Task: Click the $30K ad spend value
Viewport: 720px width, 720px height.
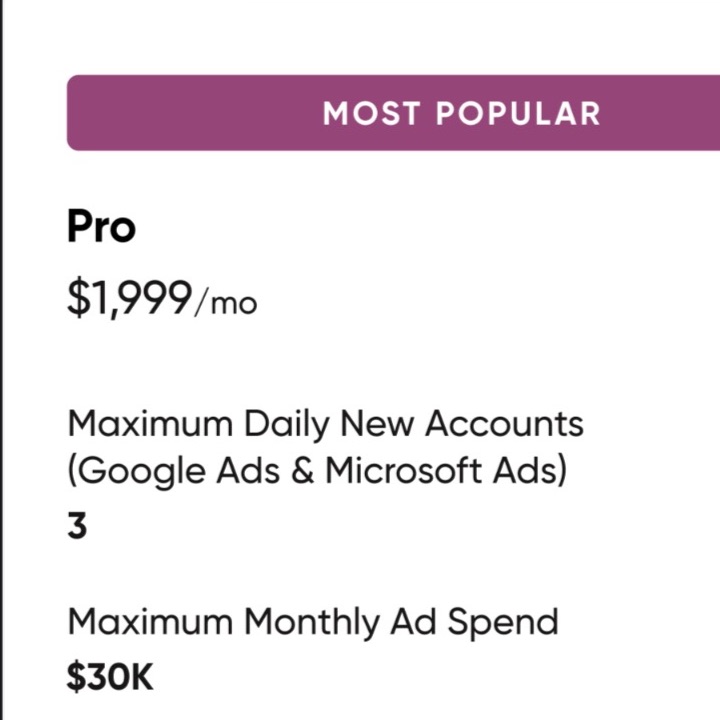Action: 110,677
